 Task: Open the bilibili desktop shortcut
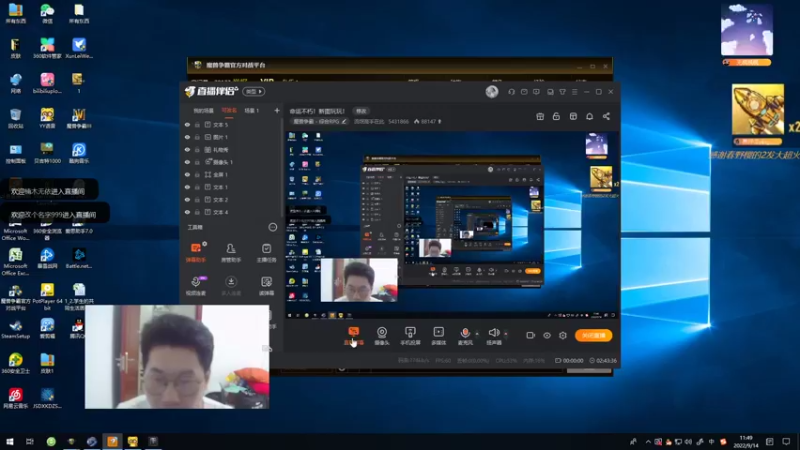coord(47,83)
